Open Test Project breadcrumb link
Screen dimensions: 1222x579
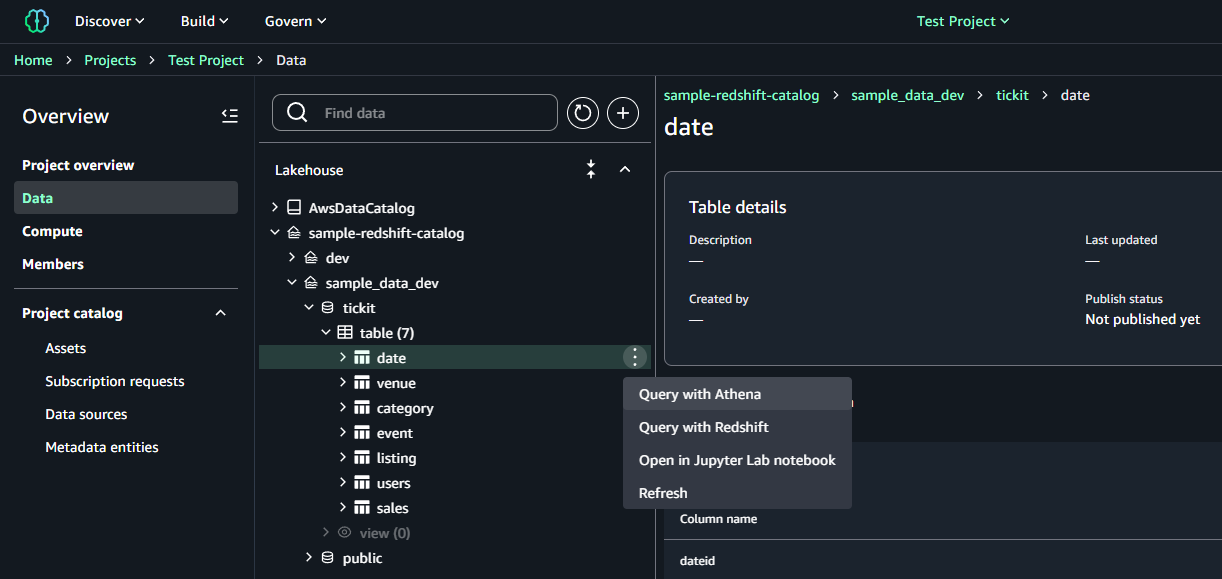tap(206, 60)
